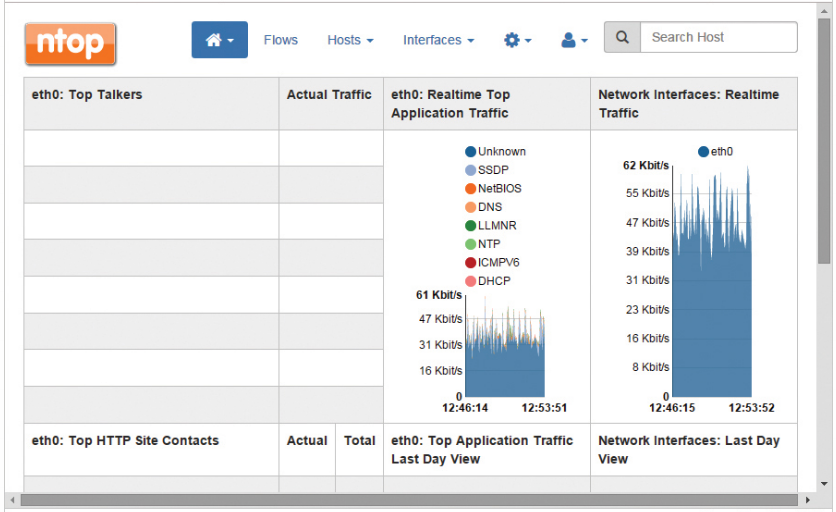Click the ICMPV6 legend label
Viewport: 836px width, 512px height.
click(499, 262)
